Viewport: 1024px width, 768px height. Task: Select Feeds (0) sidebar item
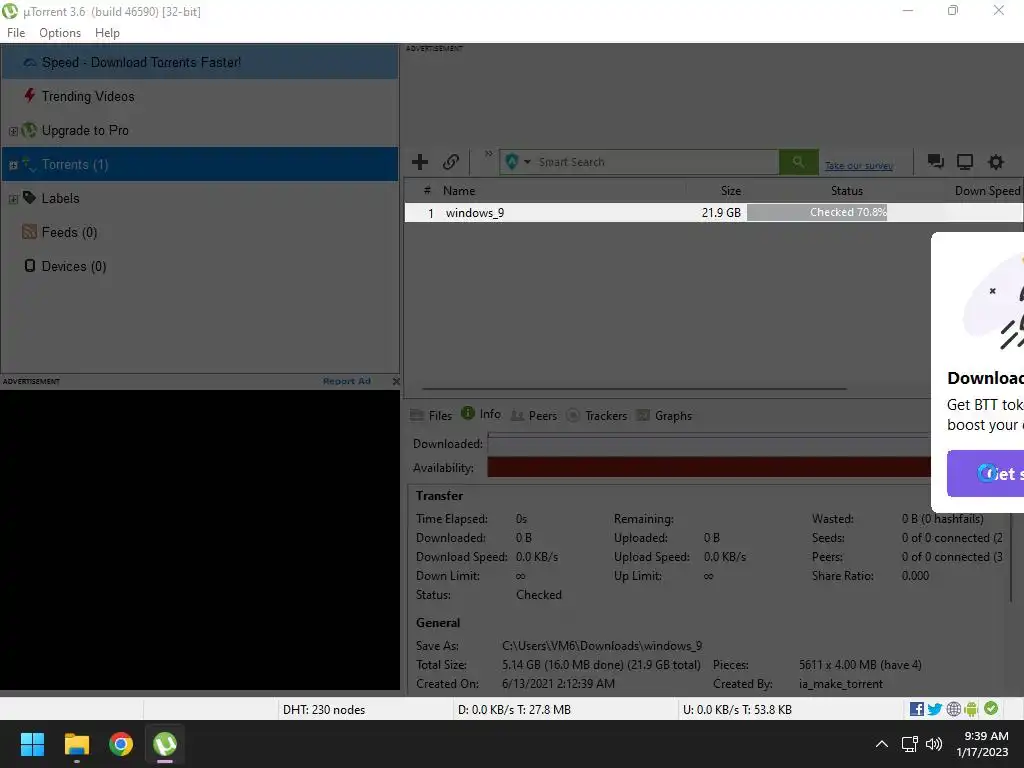click(200, 232)
